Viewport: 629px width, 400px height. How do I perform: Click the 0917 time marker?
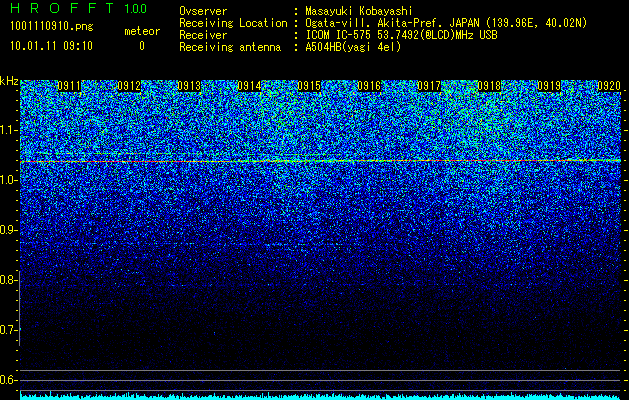click(429, 86)
